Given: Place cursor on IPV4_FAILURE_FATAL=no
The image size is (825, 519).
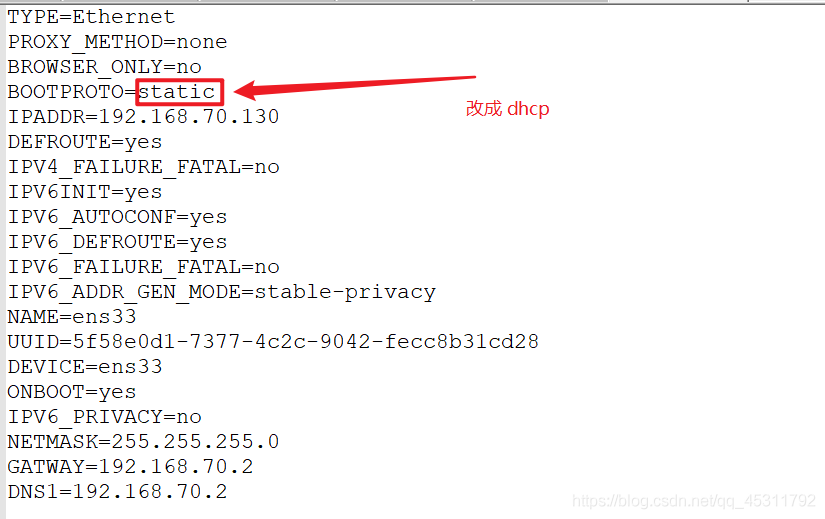Looking at the screenshot, I should 143,167.
